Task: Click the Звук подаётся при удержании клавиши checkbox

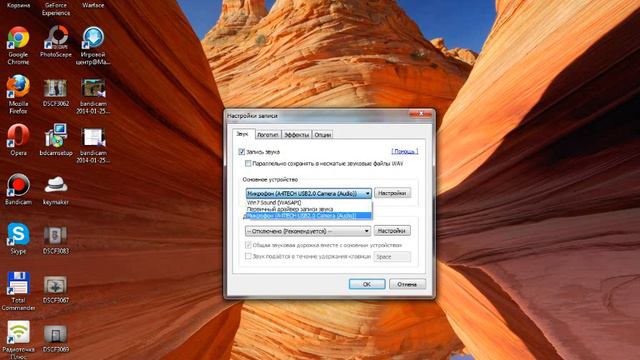Action: click(248, 256)
